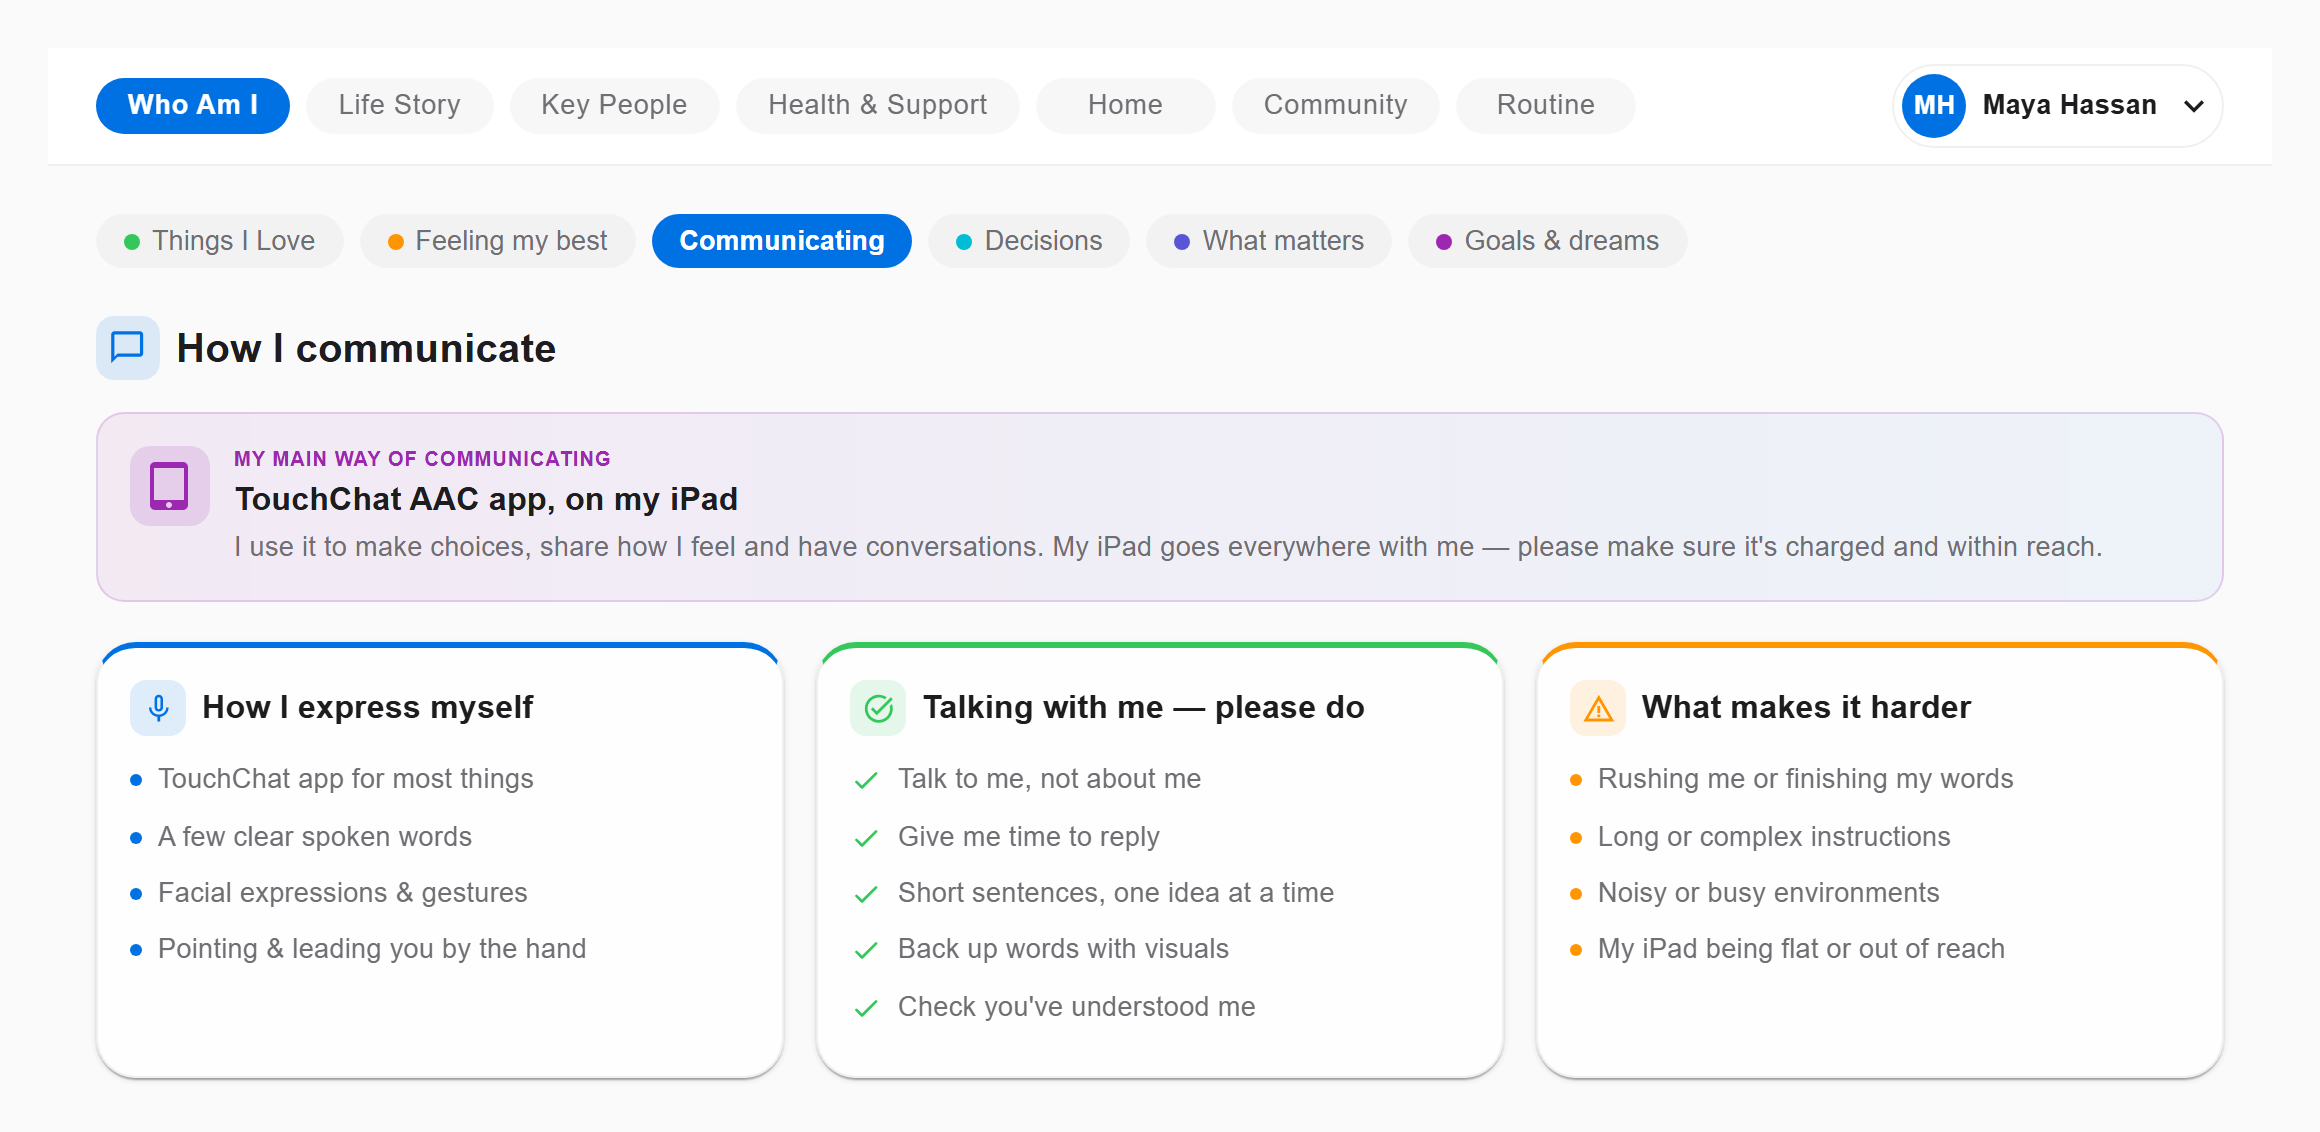The image size is (2320, 1132).
Task: Switch to the Who Am I tab
Action: tap(193, 105)
